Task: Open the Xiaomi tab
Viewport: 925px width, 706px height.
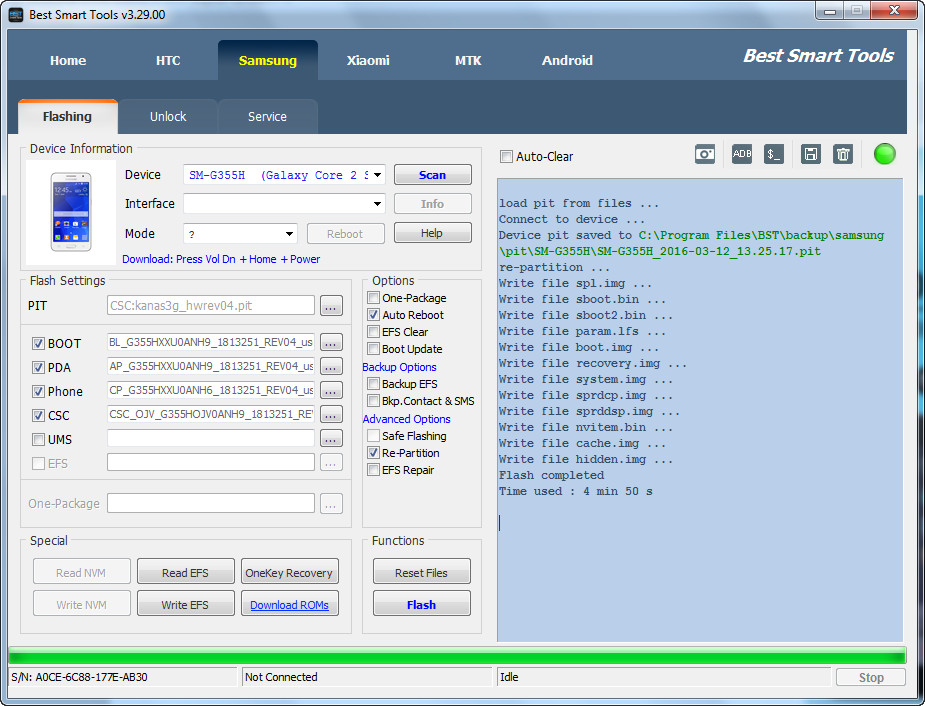Action: point(368,60)
